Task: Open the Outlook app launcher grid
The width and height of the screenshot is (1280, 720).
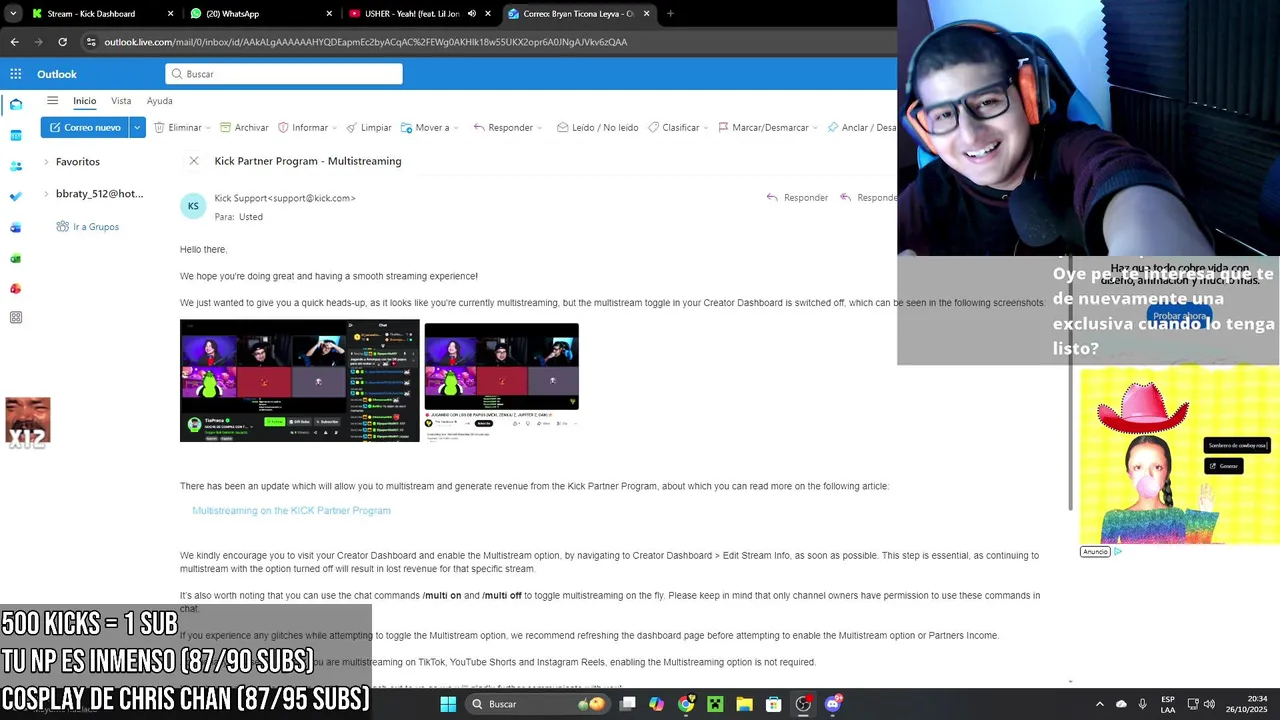Action: pos(16,74)
